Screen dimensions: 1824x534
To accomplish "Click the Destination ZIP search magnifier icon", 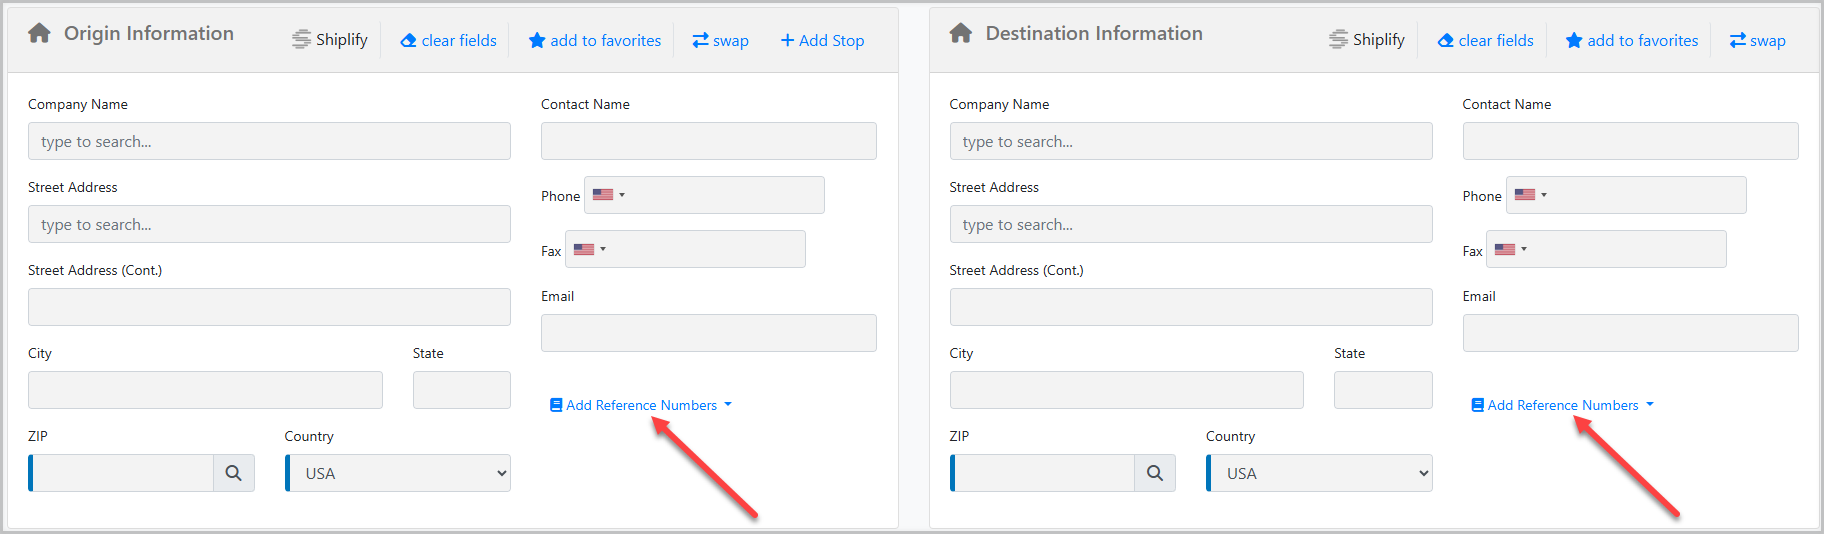I will [x=1155, y=473].
